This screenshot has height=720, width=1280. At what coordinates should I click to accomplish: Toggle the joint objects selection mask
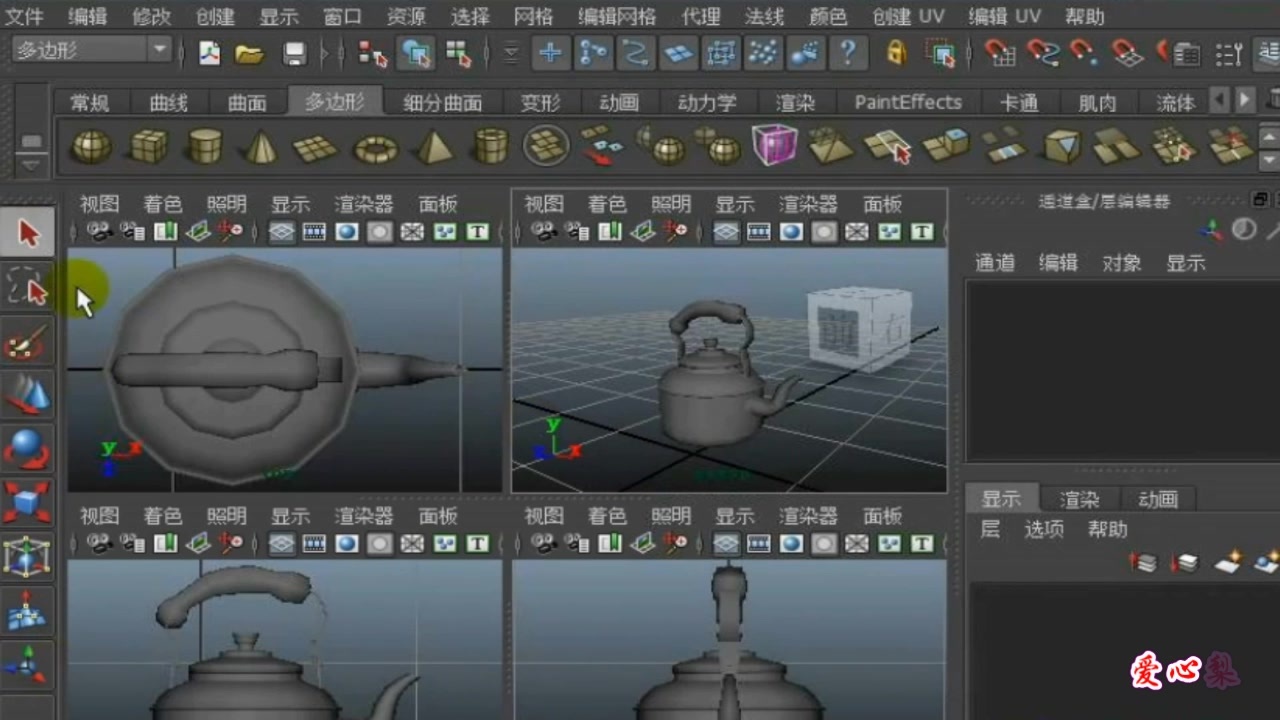pos(593,53)
